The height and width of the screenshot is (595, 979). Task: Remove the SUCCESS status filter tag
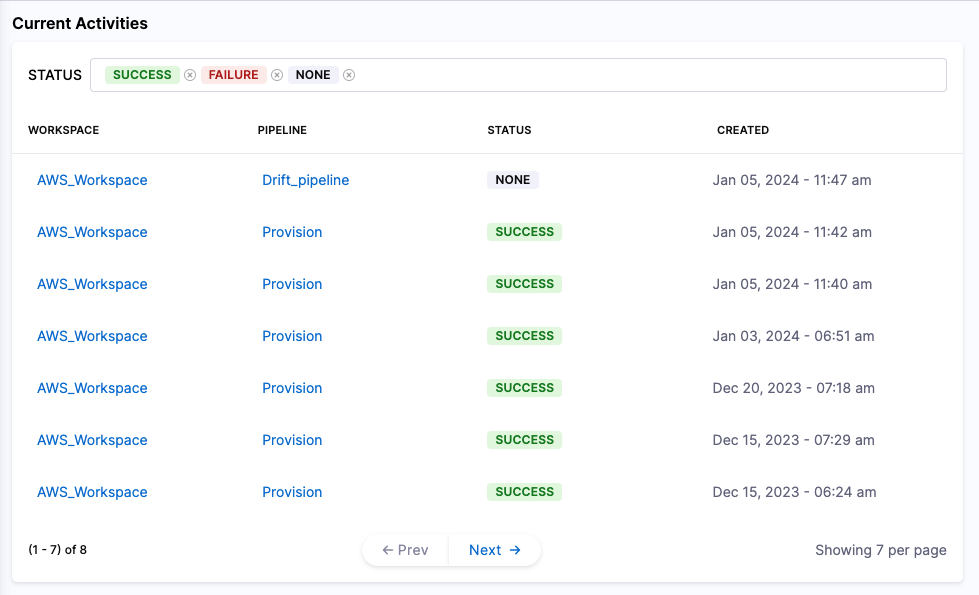tap(190, 75)
